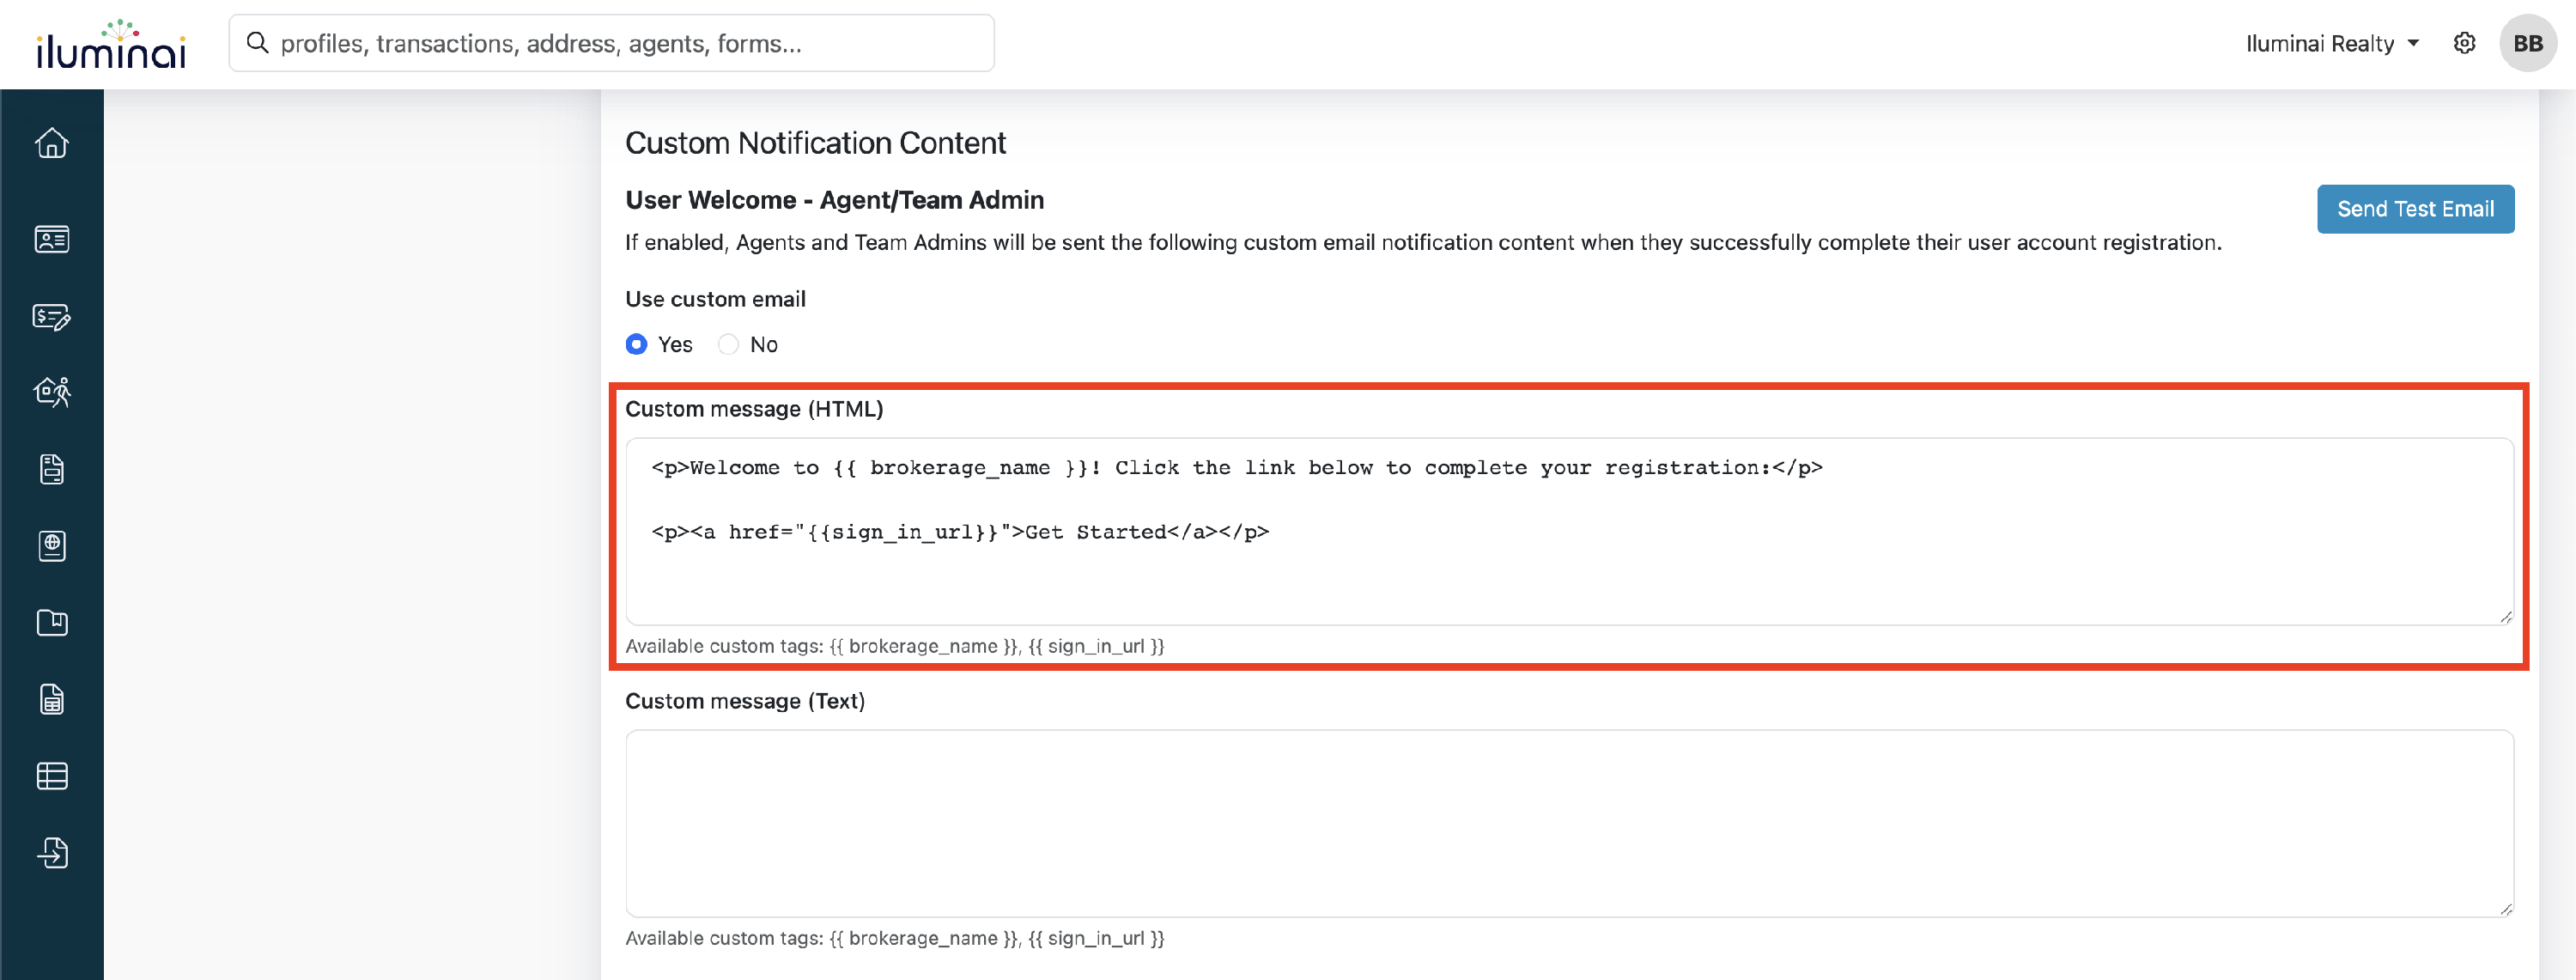The image size is (2576, 980).
Task: Open the house with running person icon
Action: [52, 392]
